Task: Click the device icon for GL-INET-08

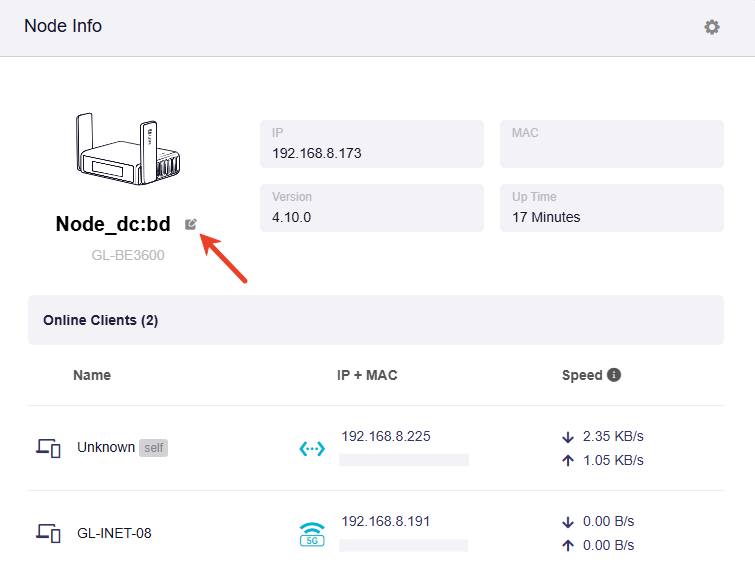Action: tap(48, 533)
